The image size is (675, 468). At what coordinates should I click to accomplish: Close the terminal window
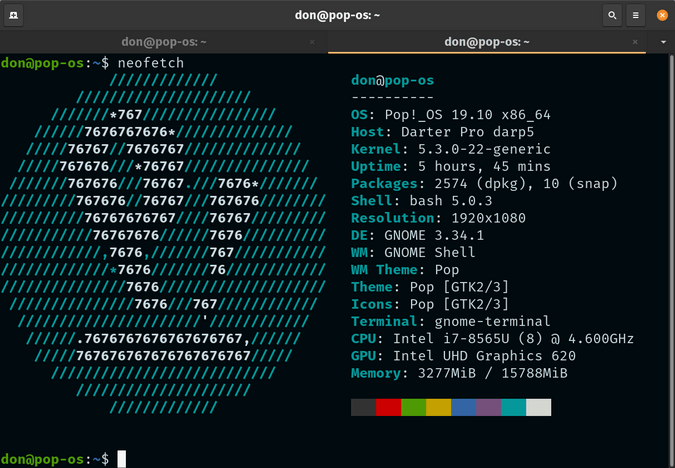point(661,16)
